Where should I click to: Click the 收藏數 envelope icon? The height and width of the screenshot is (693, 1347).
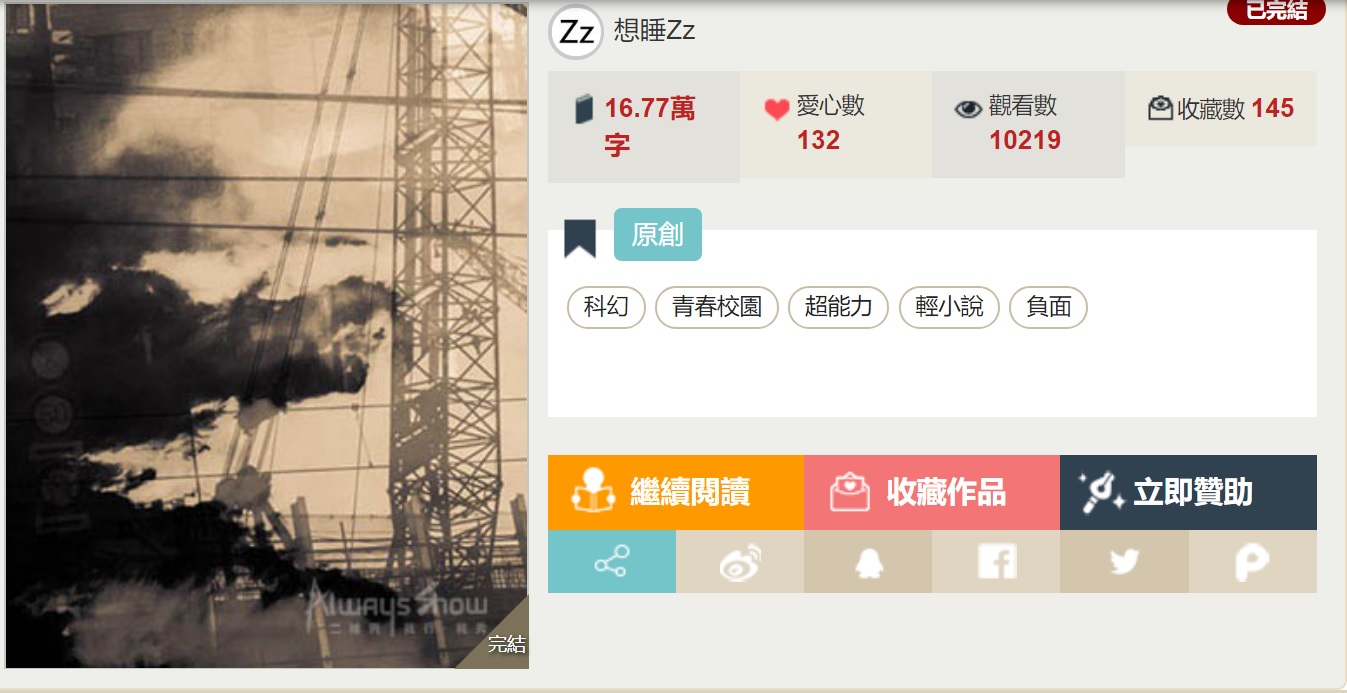(x=1160, y=109)
